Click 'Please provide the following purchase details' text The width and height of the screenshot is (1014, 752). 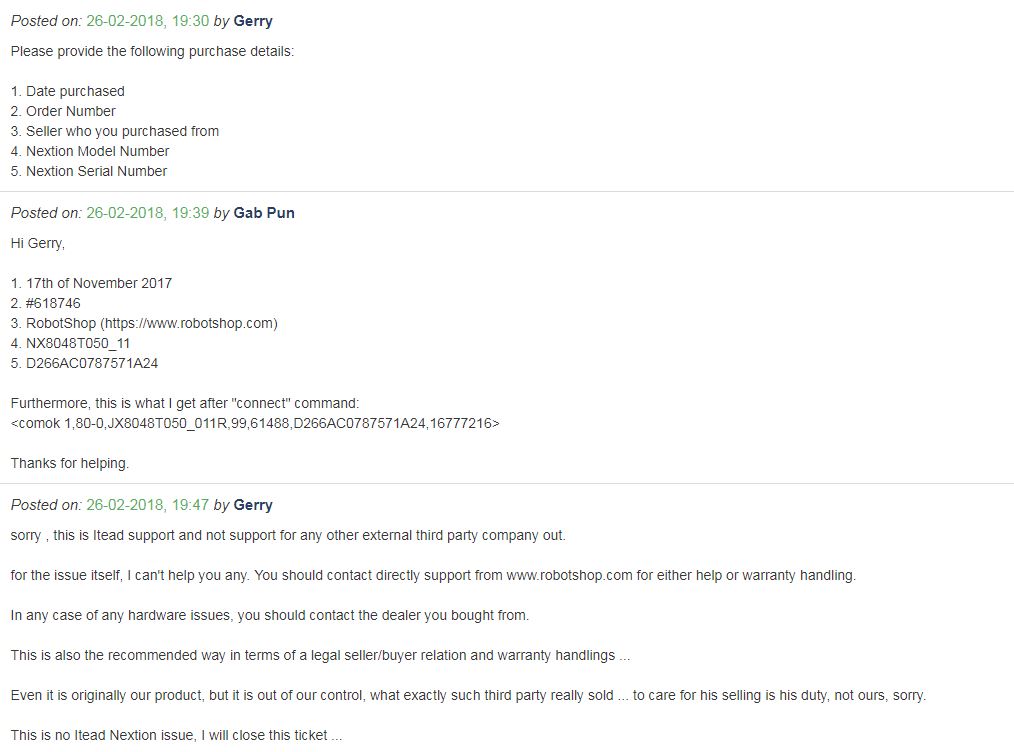click(153, 51)
